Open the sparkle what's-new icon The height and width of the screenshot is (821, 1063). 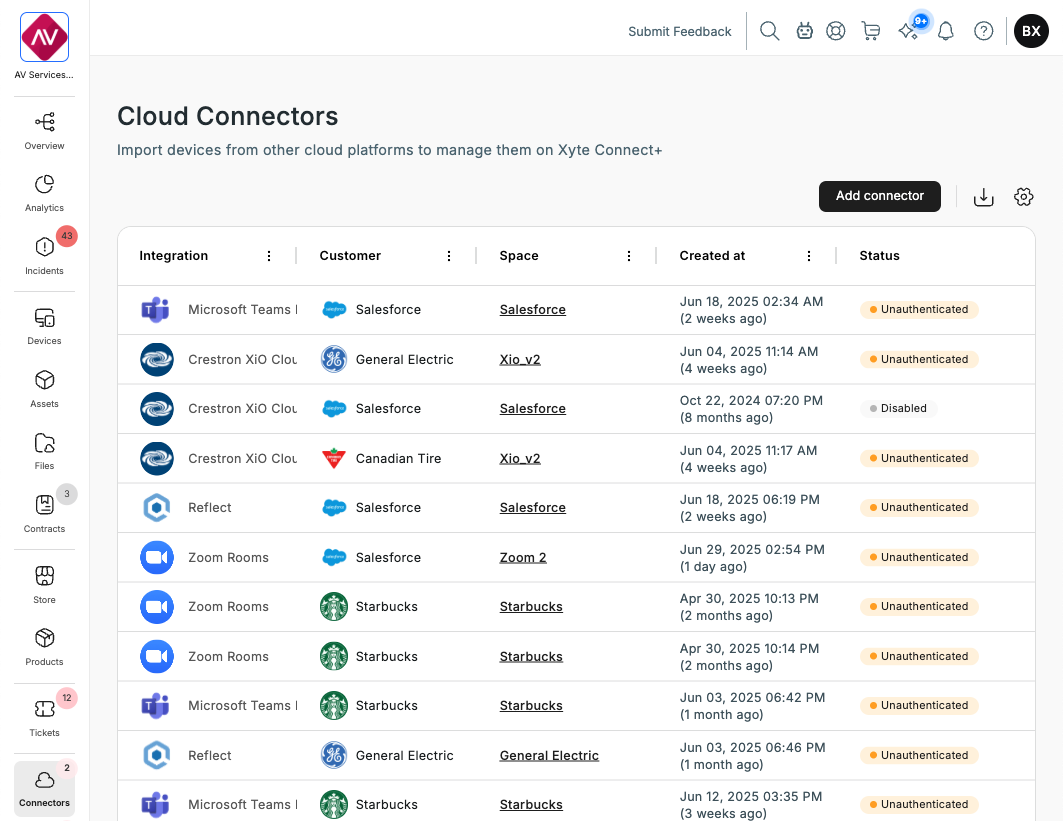[x=909, y=30]
